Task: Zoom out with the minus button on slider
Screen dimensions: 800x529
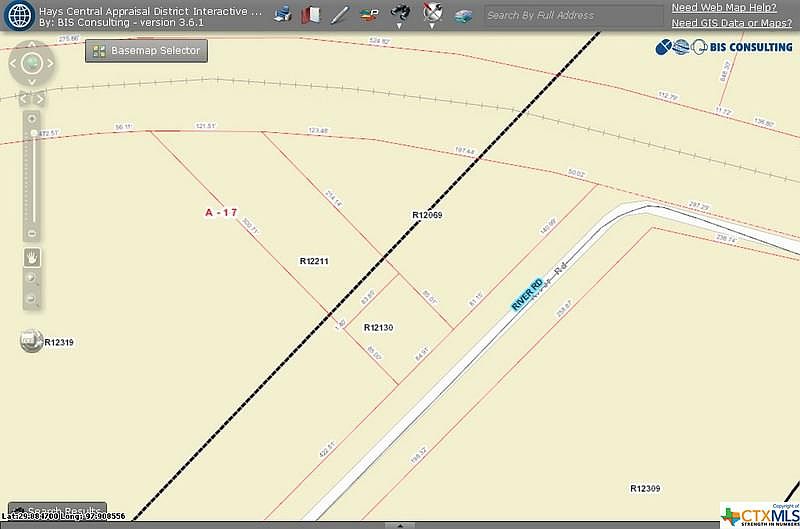Action: [x=32, y=234]
